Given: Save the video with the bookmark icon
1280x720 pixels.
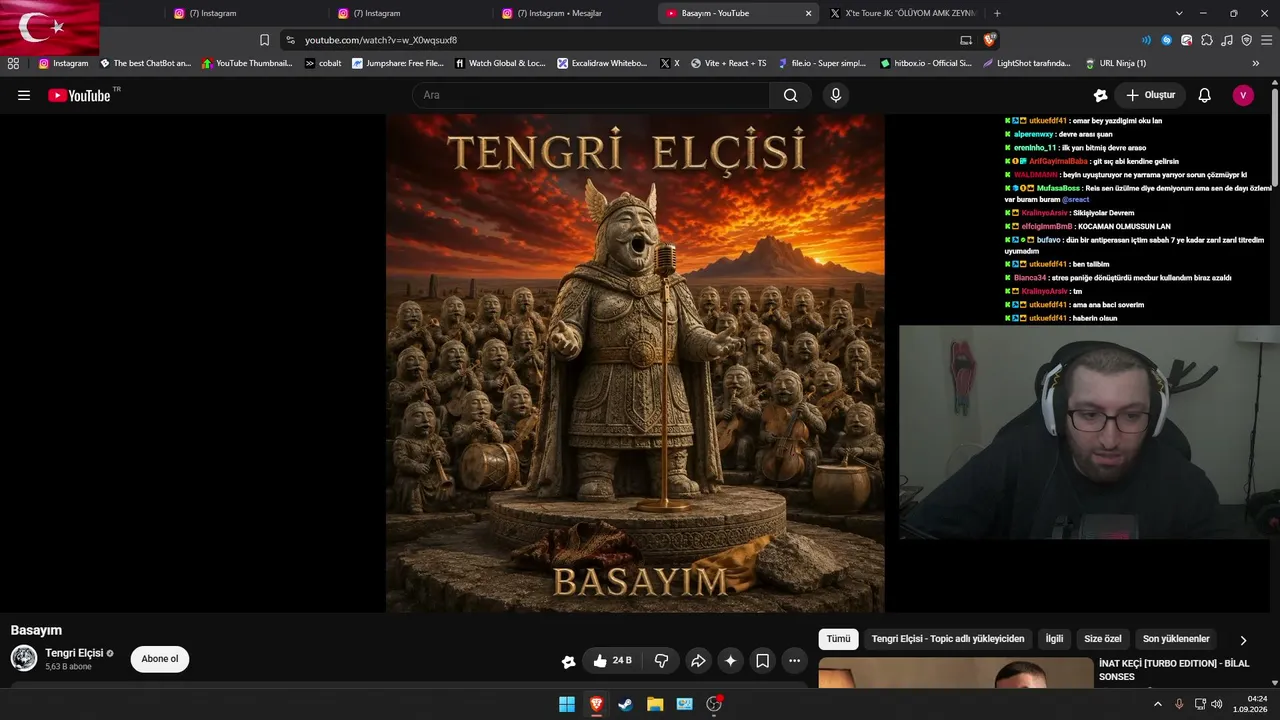Looking at the screenshot, I should click(x=762, y=660).
